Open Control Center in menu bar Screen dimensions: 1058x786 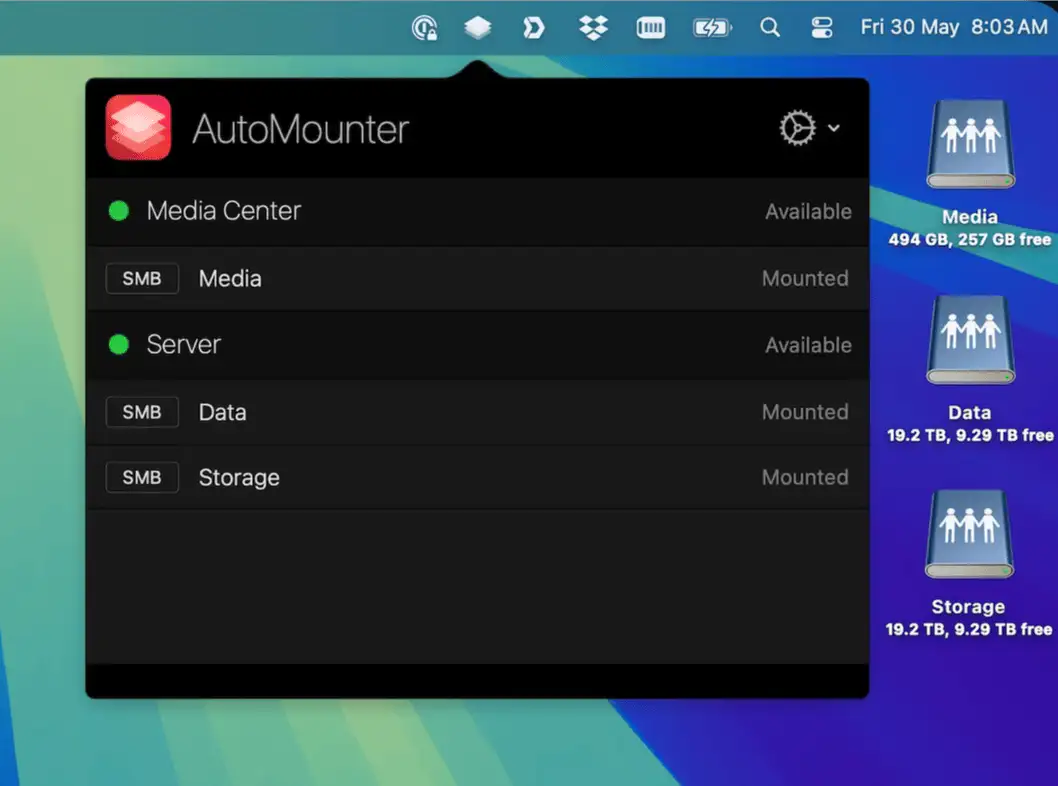[x=822, y=28]
